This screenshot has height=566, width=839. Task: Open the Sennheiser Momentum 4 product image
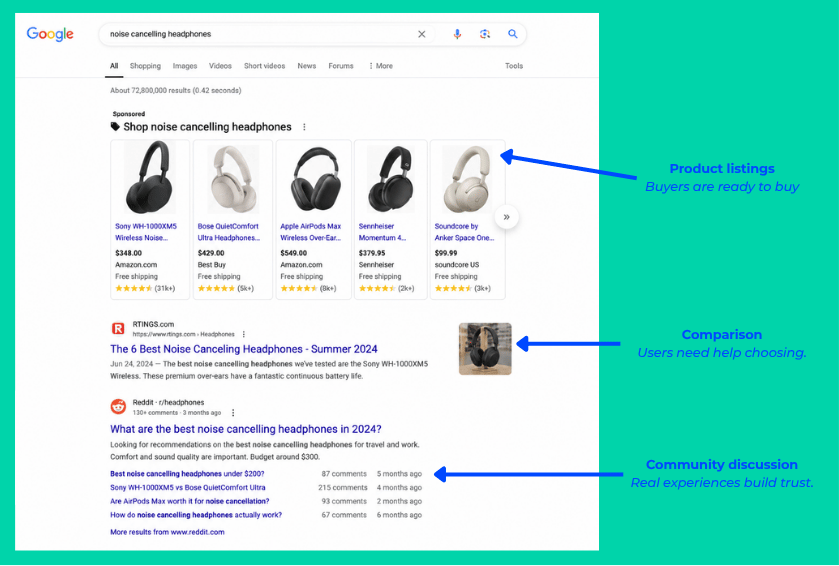pos(391,179)
